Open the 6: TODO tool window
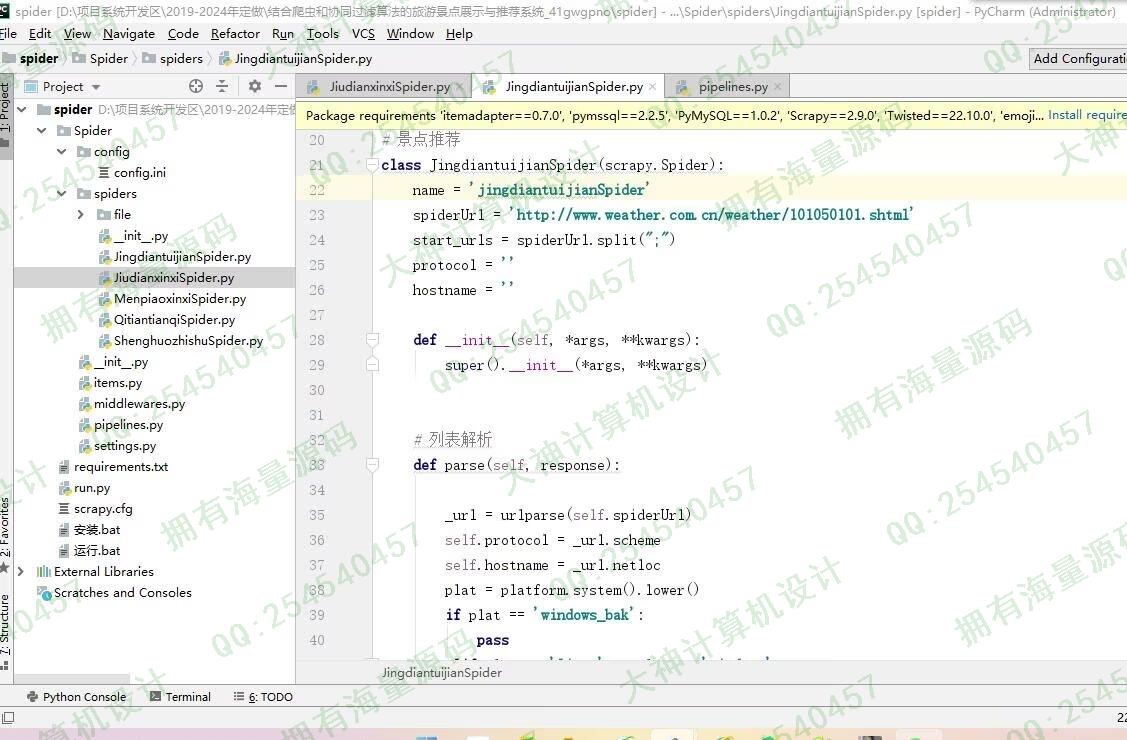The width and height of the screenshot is (1127, 740). 263,697
